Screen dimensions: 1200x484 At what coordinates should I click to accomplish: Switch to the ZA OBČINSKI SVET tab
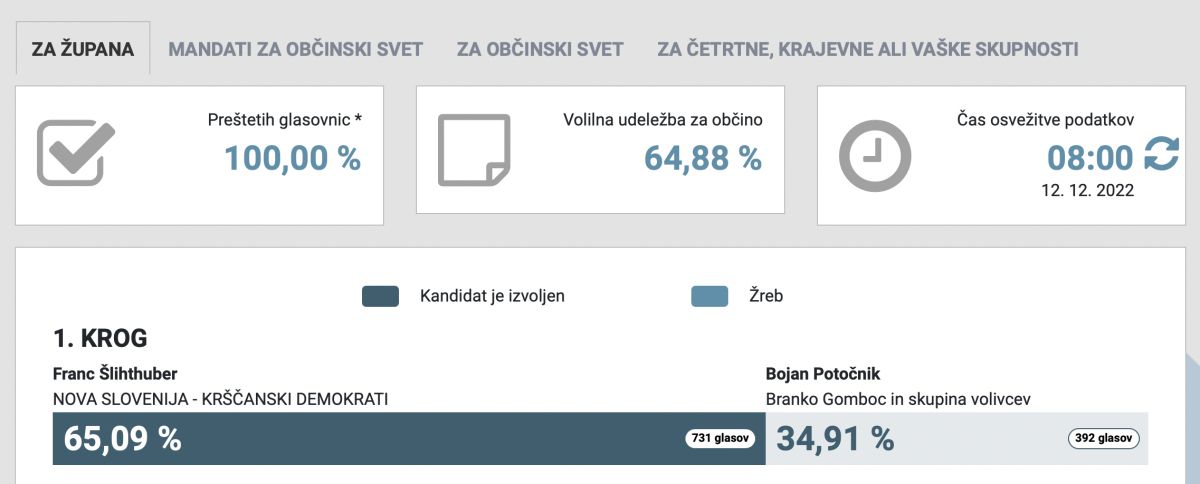coord(540,49)
